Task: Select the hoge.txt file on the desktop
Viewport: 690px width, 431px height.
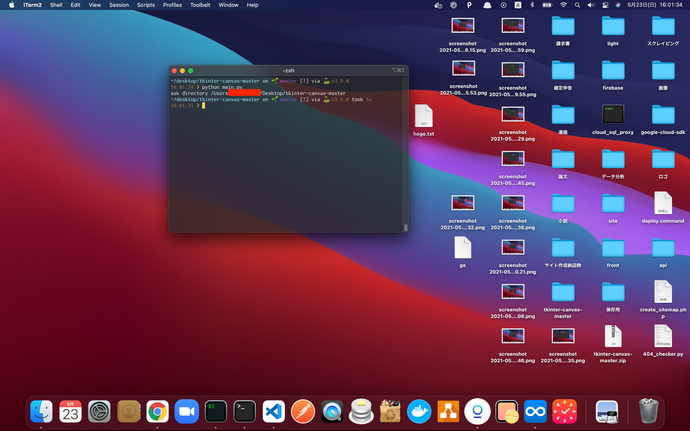Action: (x=424, y=120)
